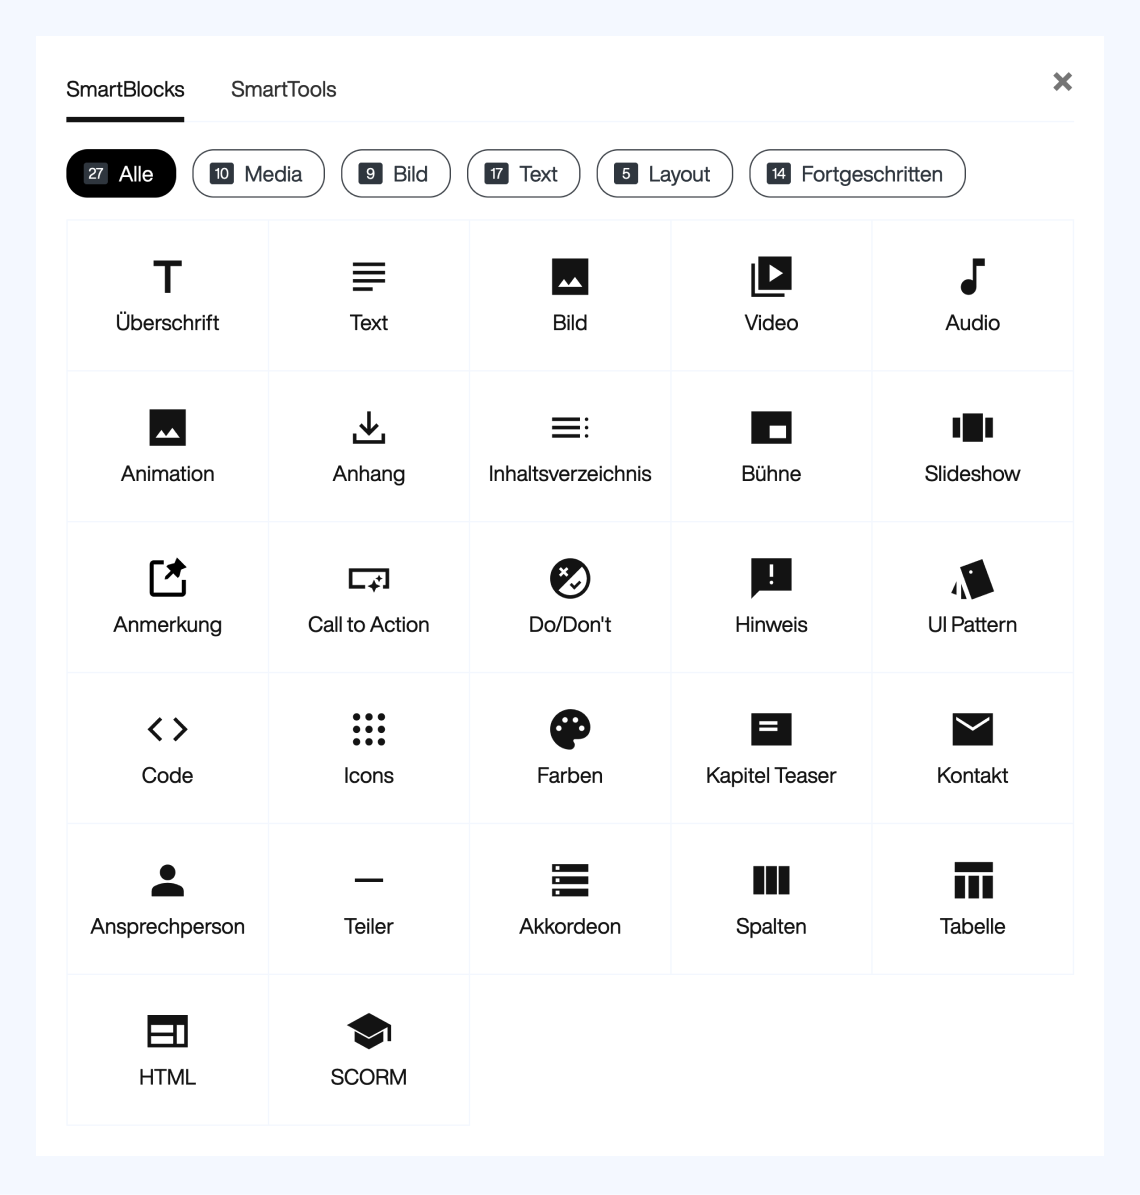Insert the Farben palette block

[570, 749]
